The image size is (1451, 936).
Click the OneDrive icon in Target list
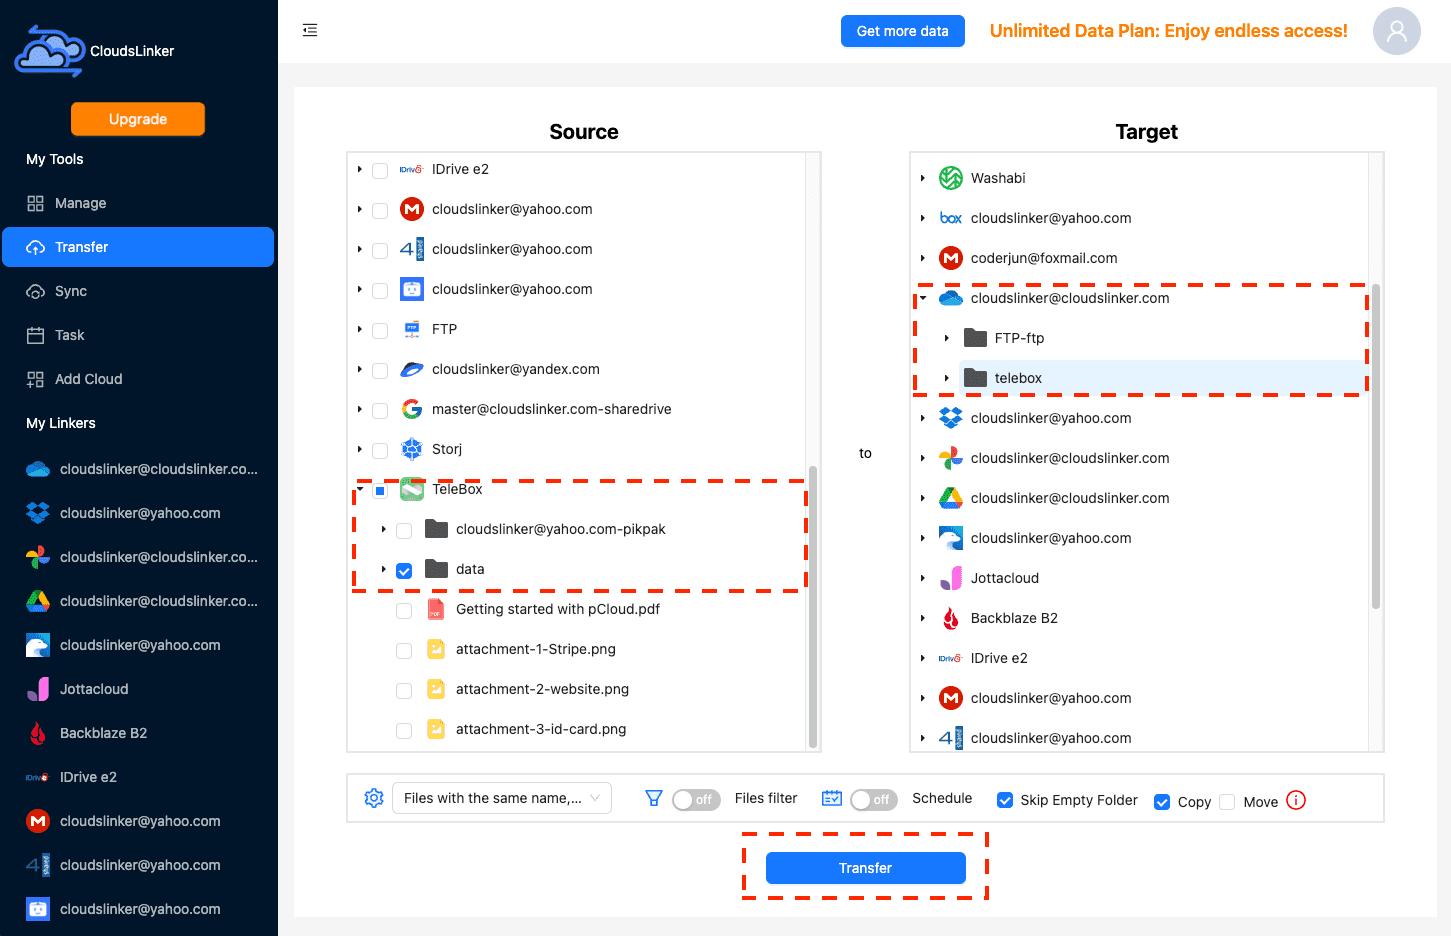[951, 298]
